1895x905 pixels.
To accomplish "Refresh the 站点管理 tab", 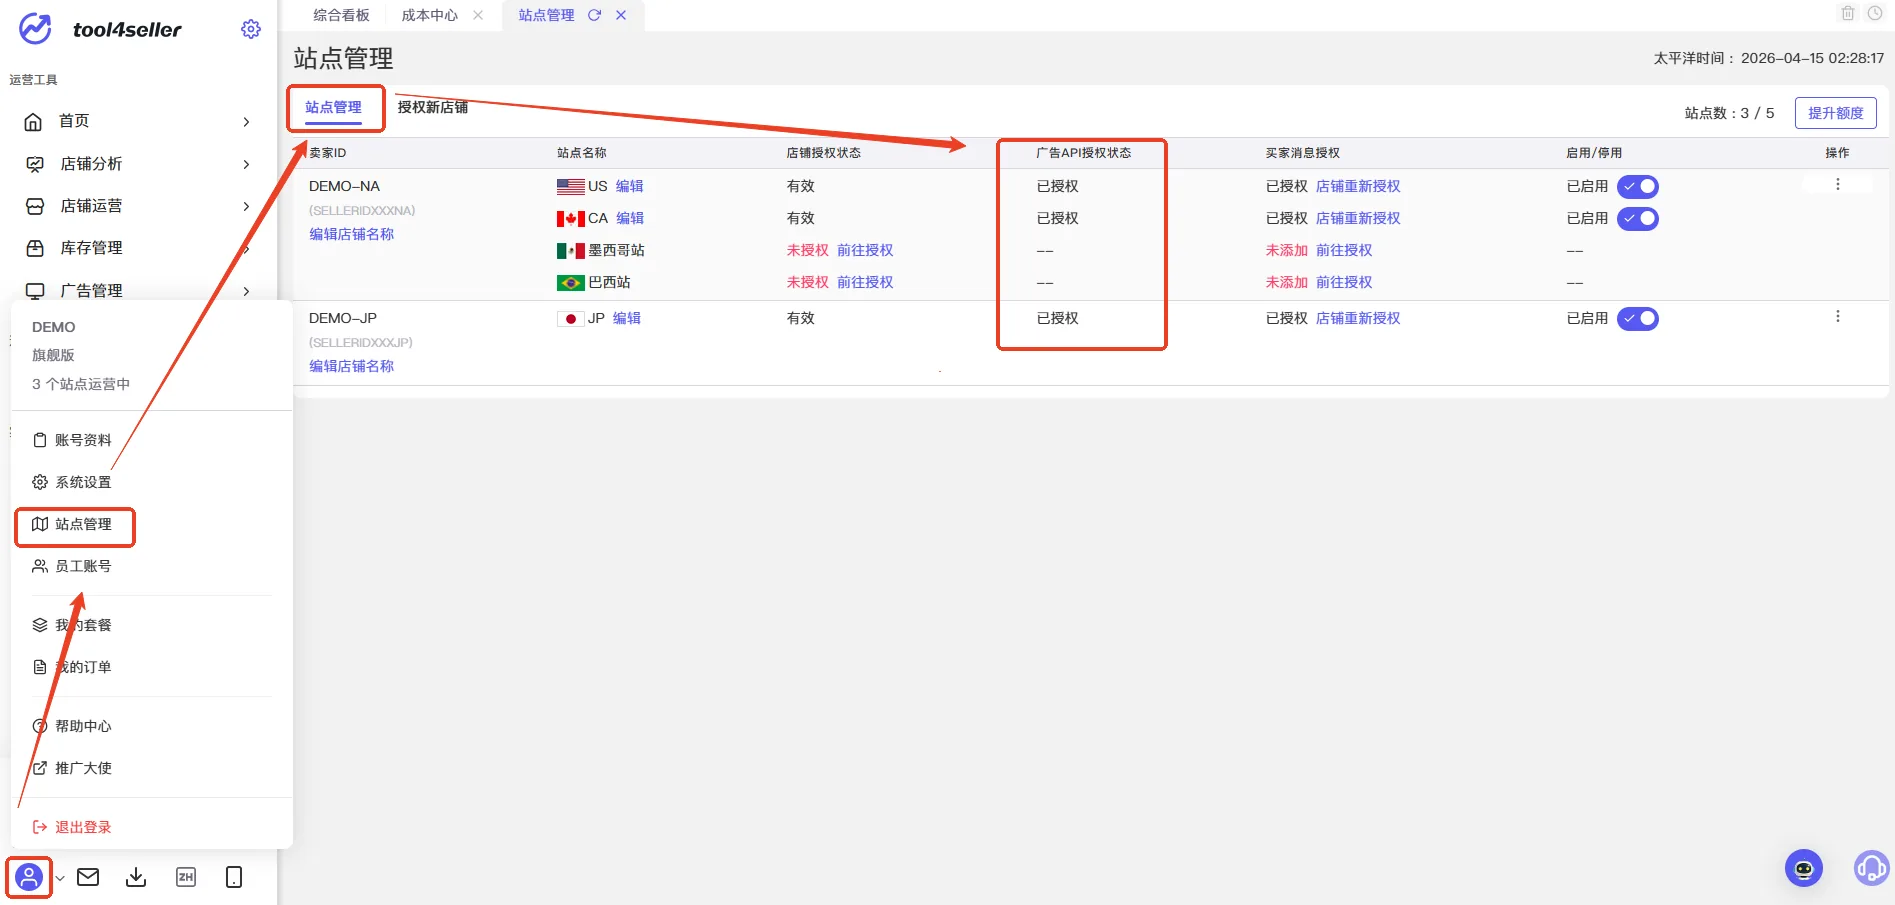I will coord(594,15).
